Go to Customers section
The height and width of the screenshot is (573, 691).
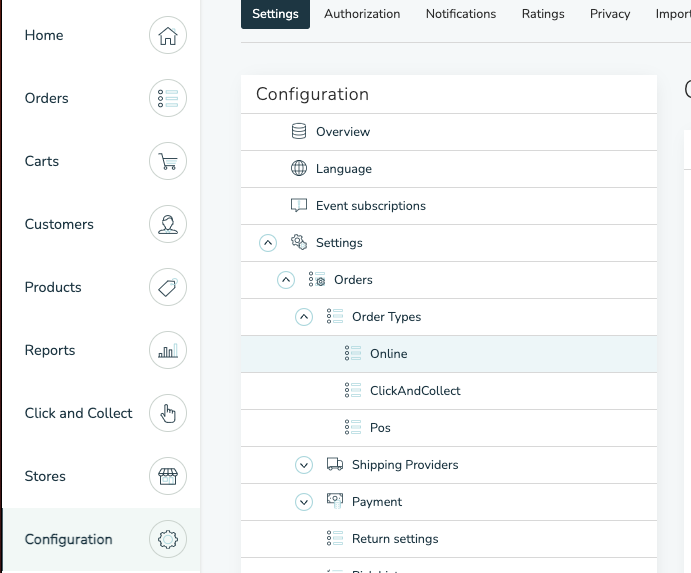tap(59, 224)
